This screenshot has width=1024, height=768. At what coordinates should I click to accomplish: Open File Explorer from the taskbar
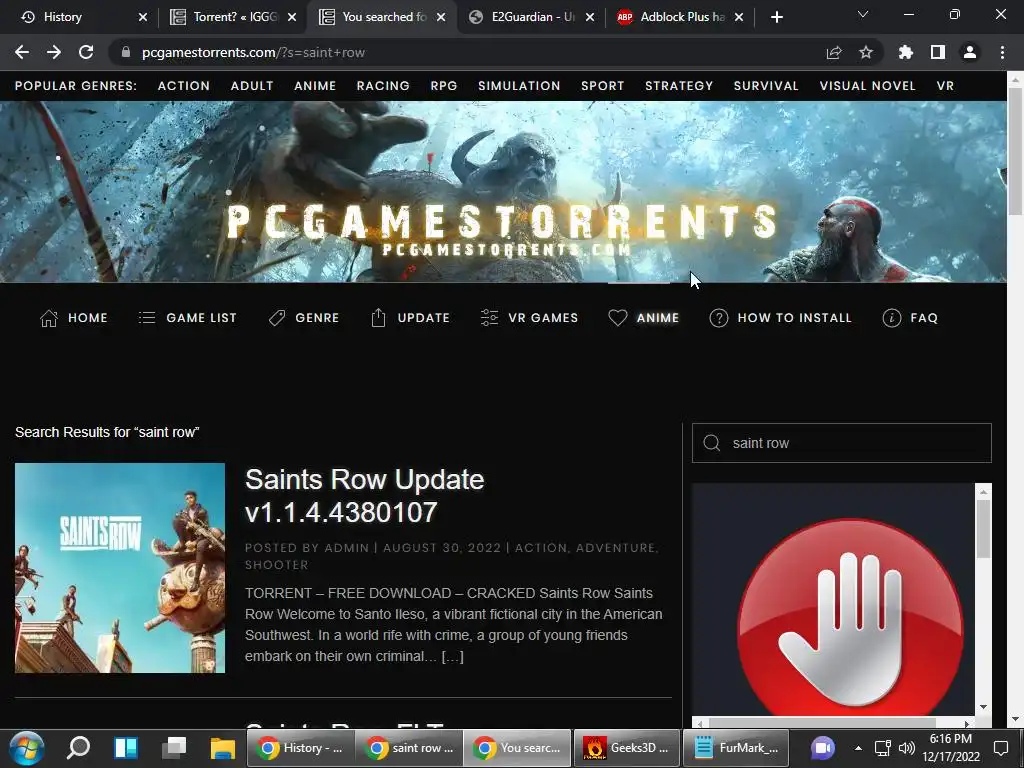pos(222,748)
